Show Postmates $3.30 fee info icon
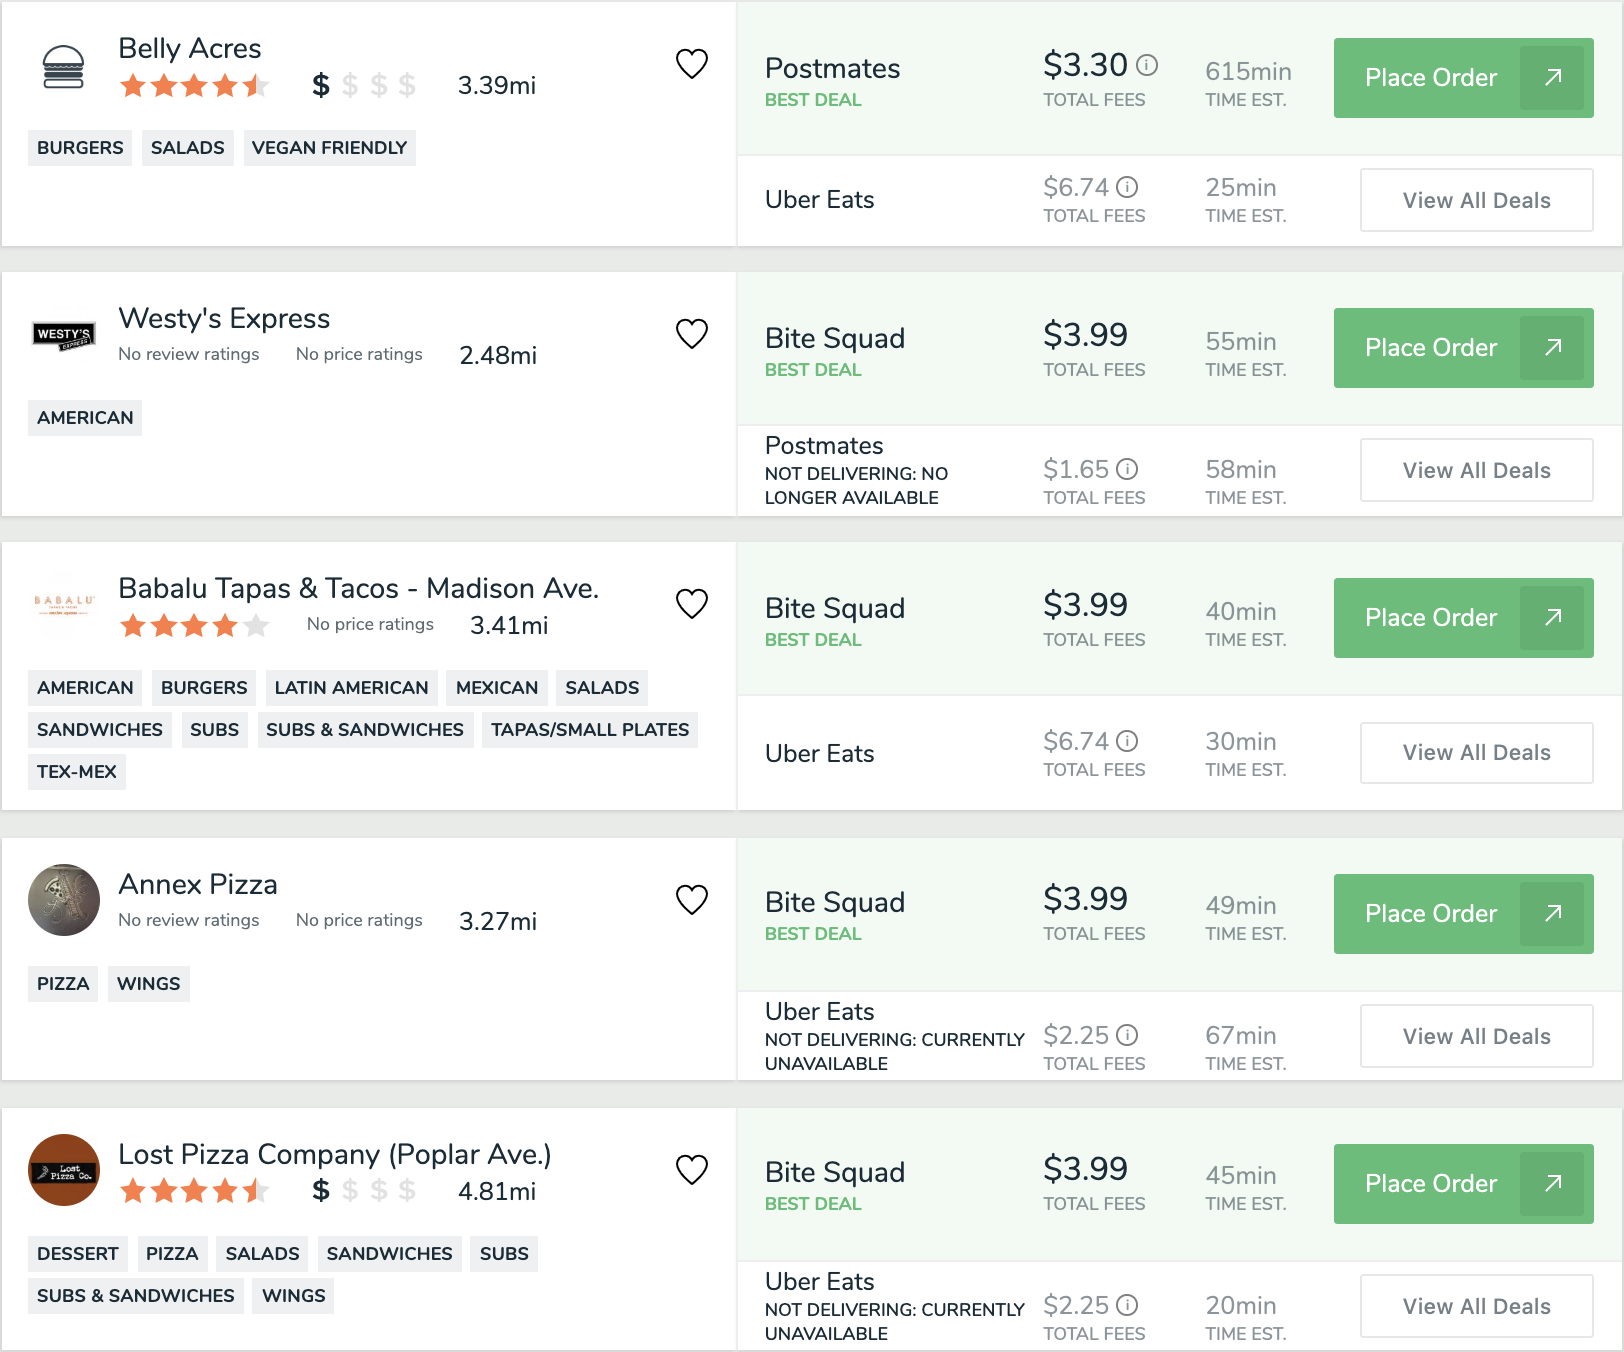This screenshot has width=1624, height=1352. point(1147,65)
